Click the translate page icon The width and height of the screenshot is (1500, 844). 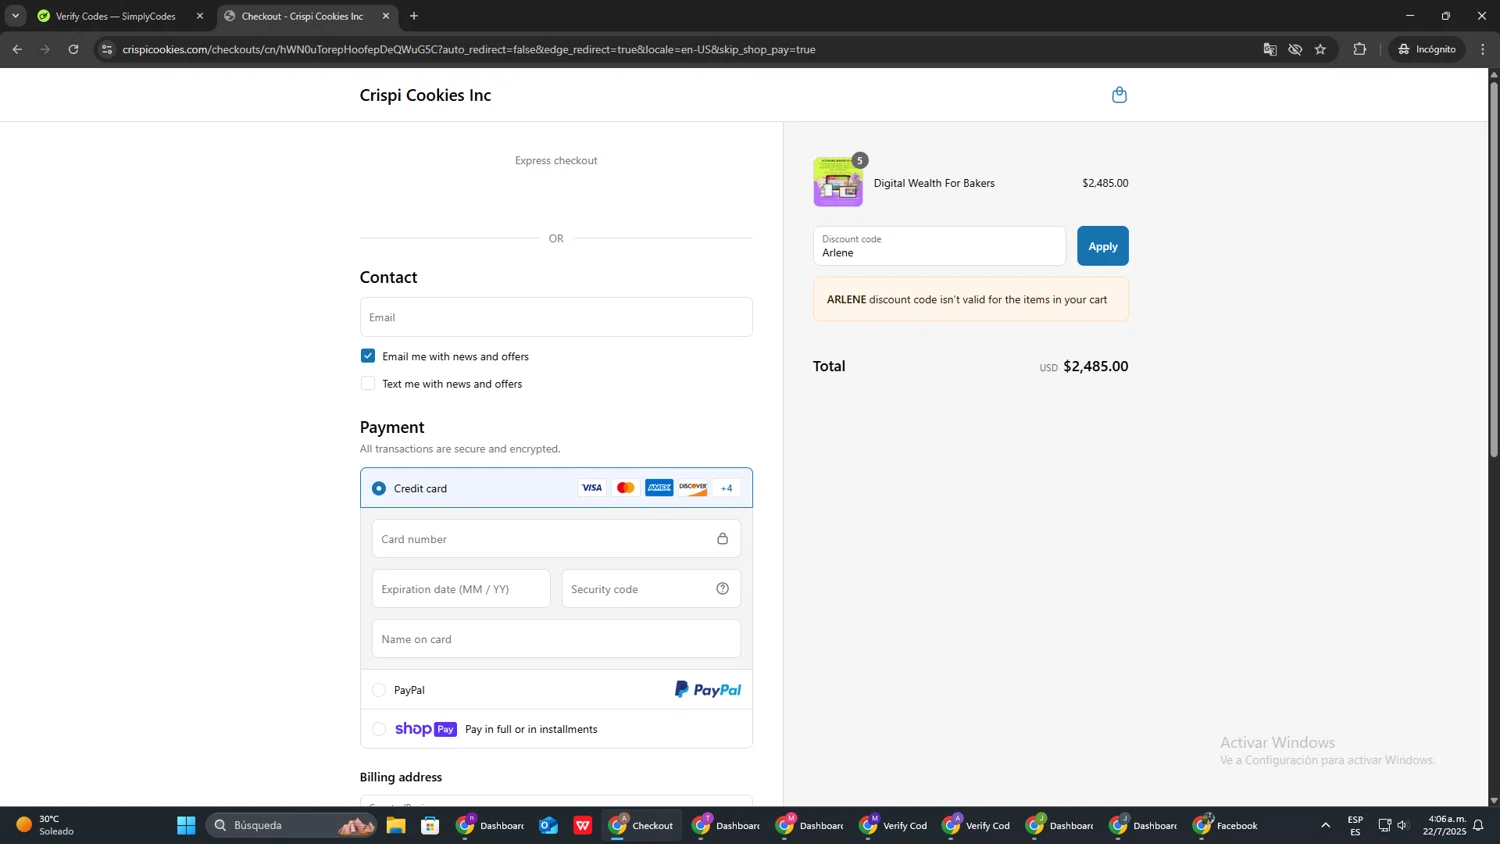[1270, 49]
